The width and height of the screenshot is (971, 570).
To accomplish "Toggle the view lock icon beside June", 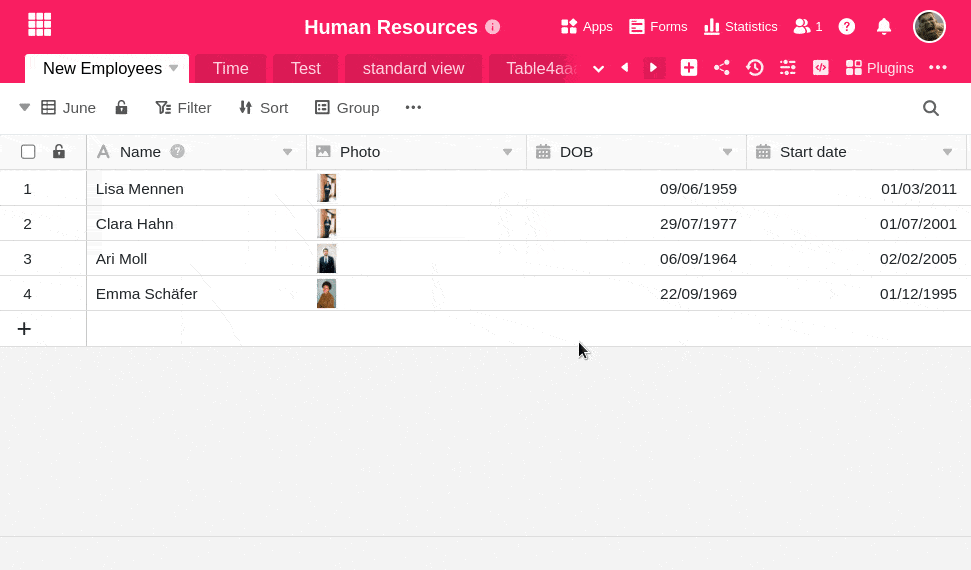I will tap(121, 108).
